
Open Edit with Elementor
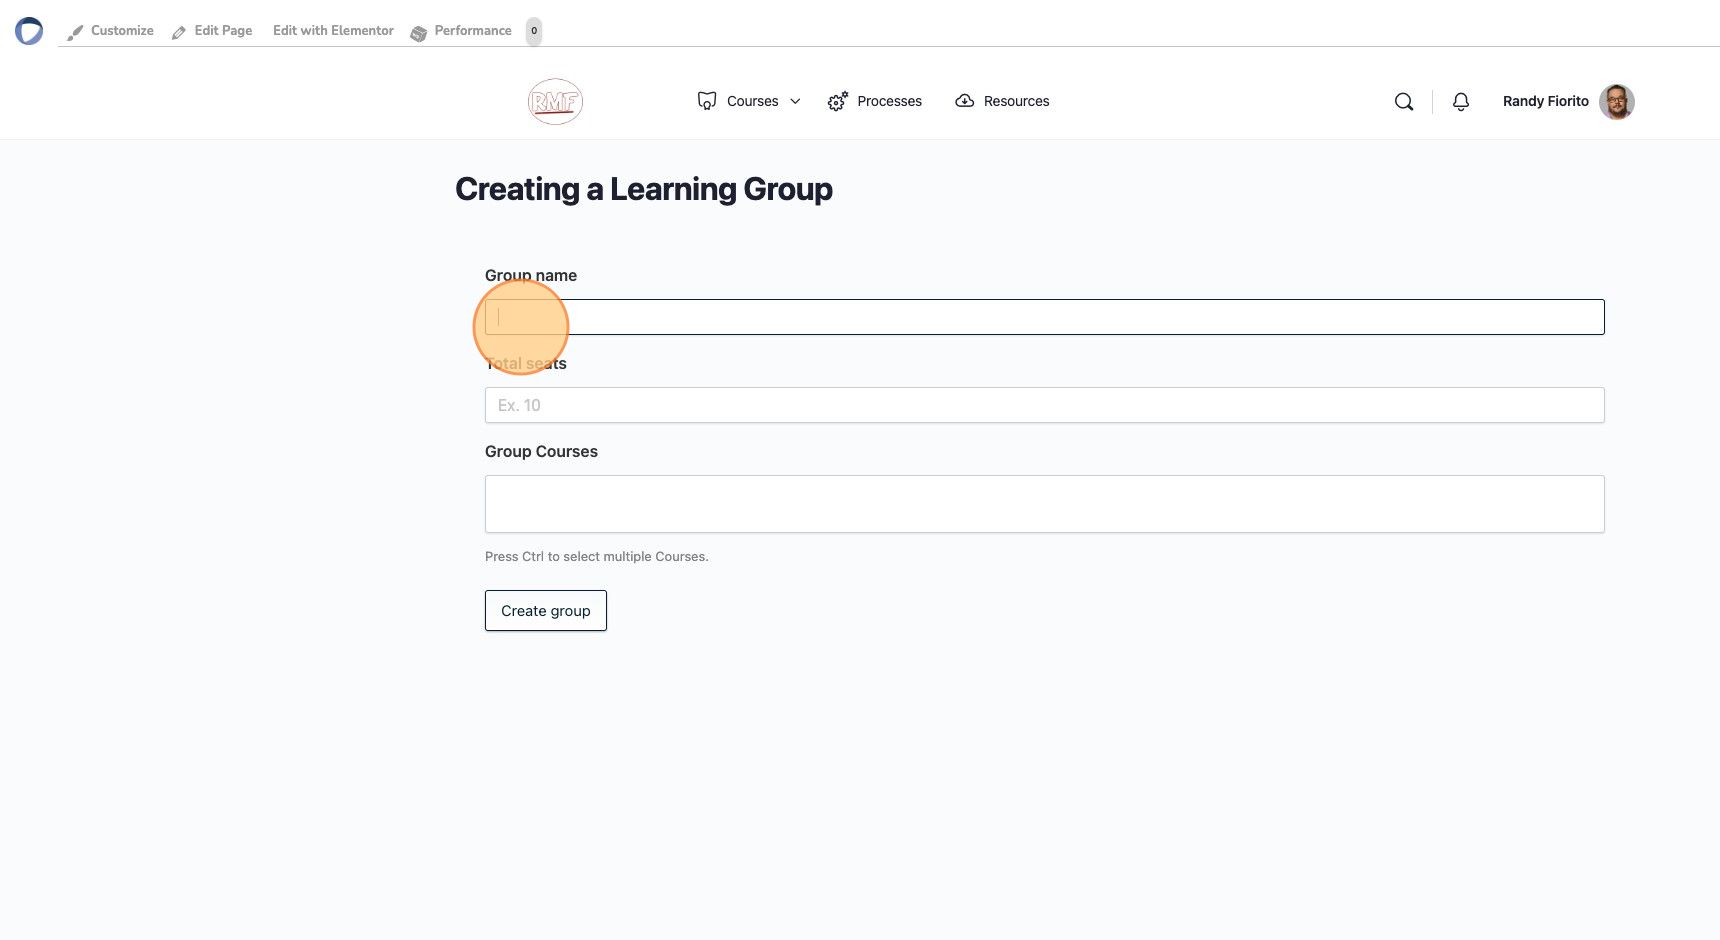[x=333, y=31]
